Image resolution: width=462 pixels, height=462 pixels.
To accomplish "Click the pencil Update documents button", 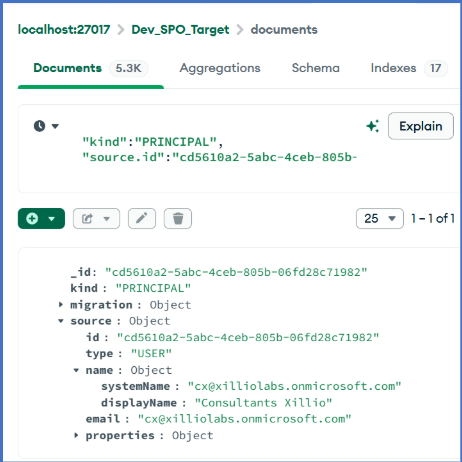I will [142, 219].
